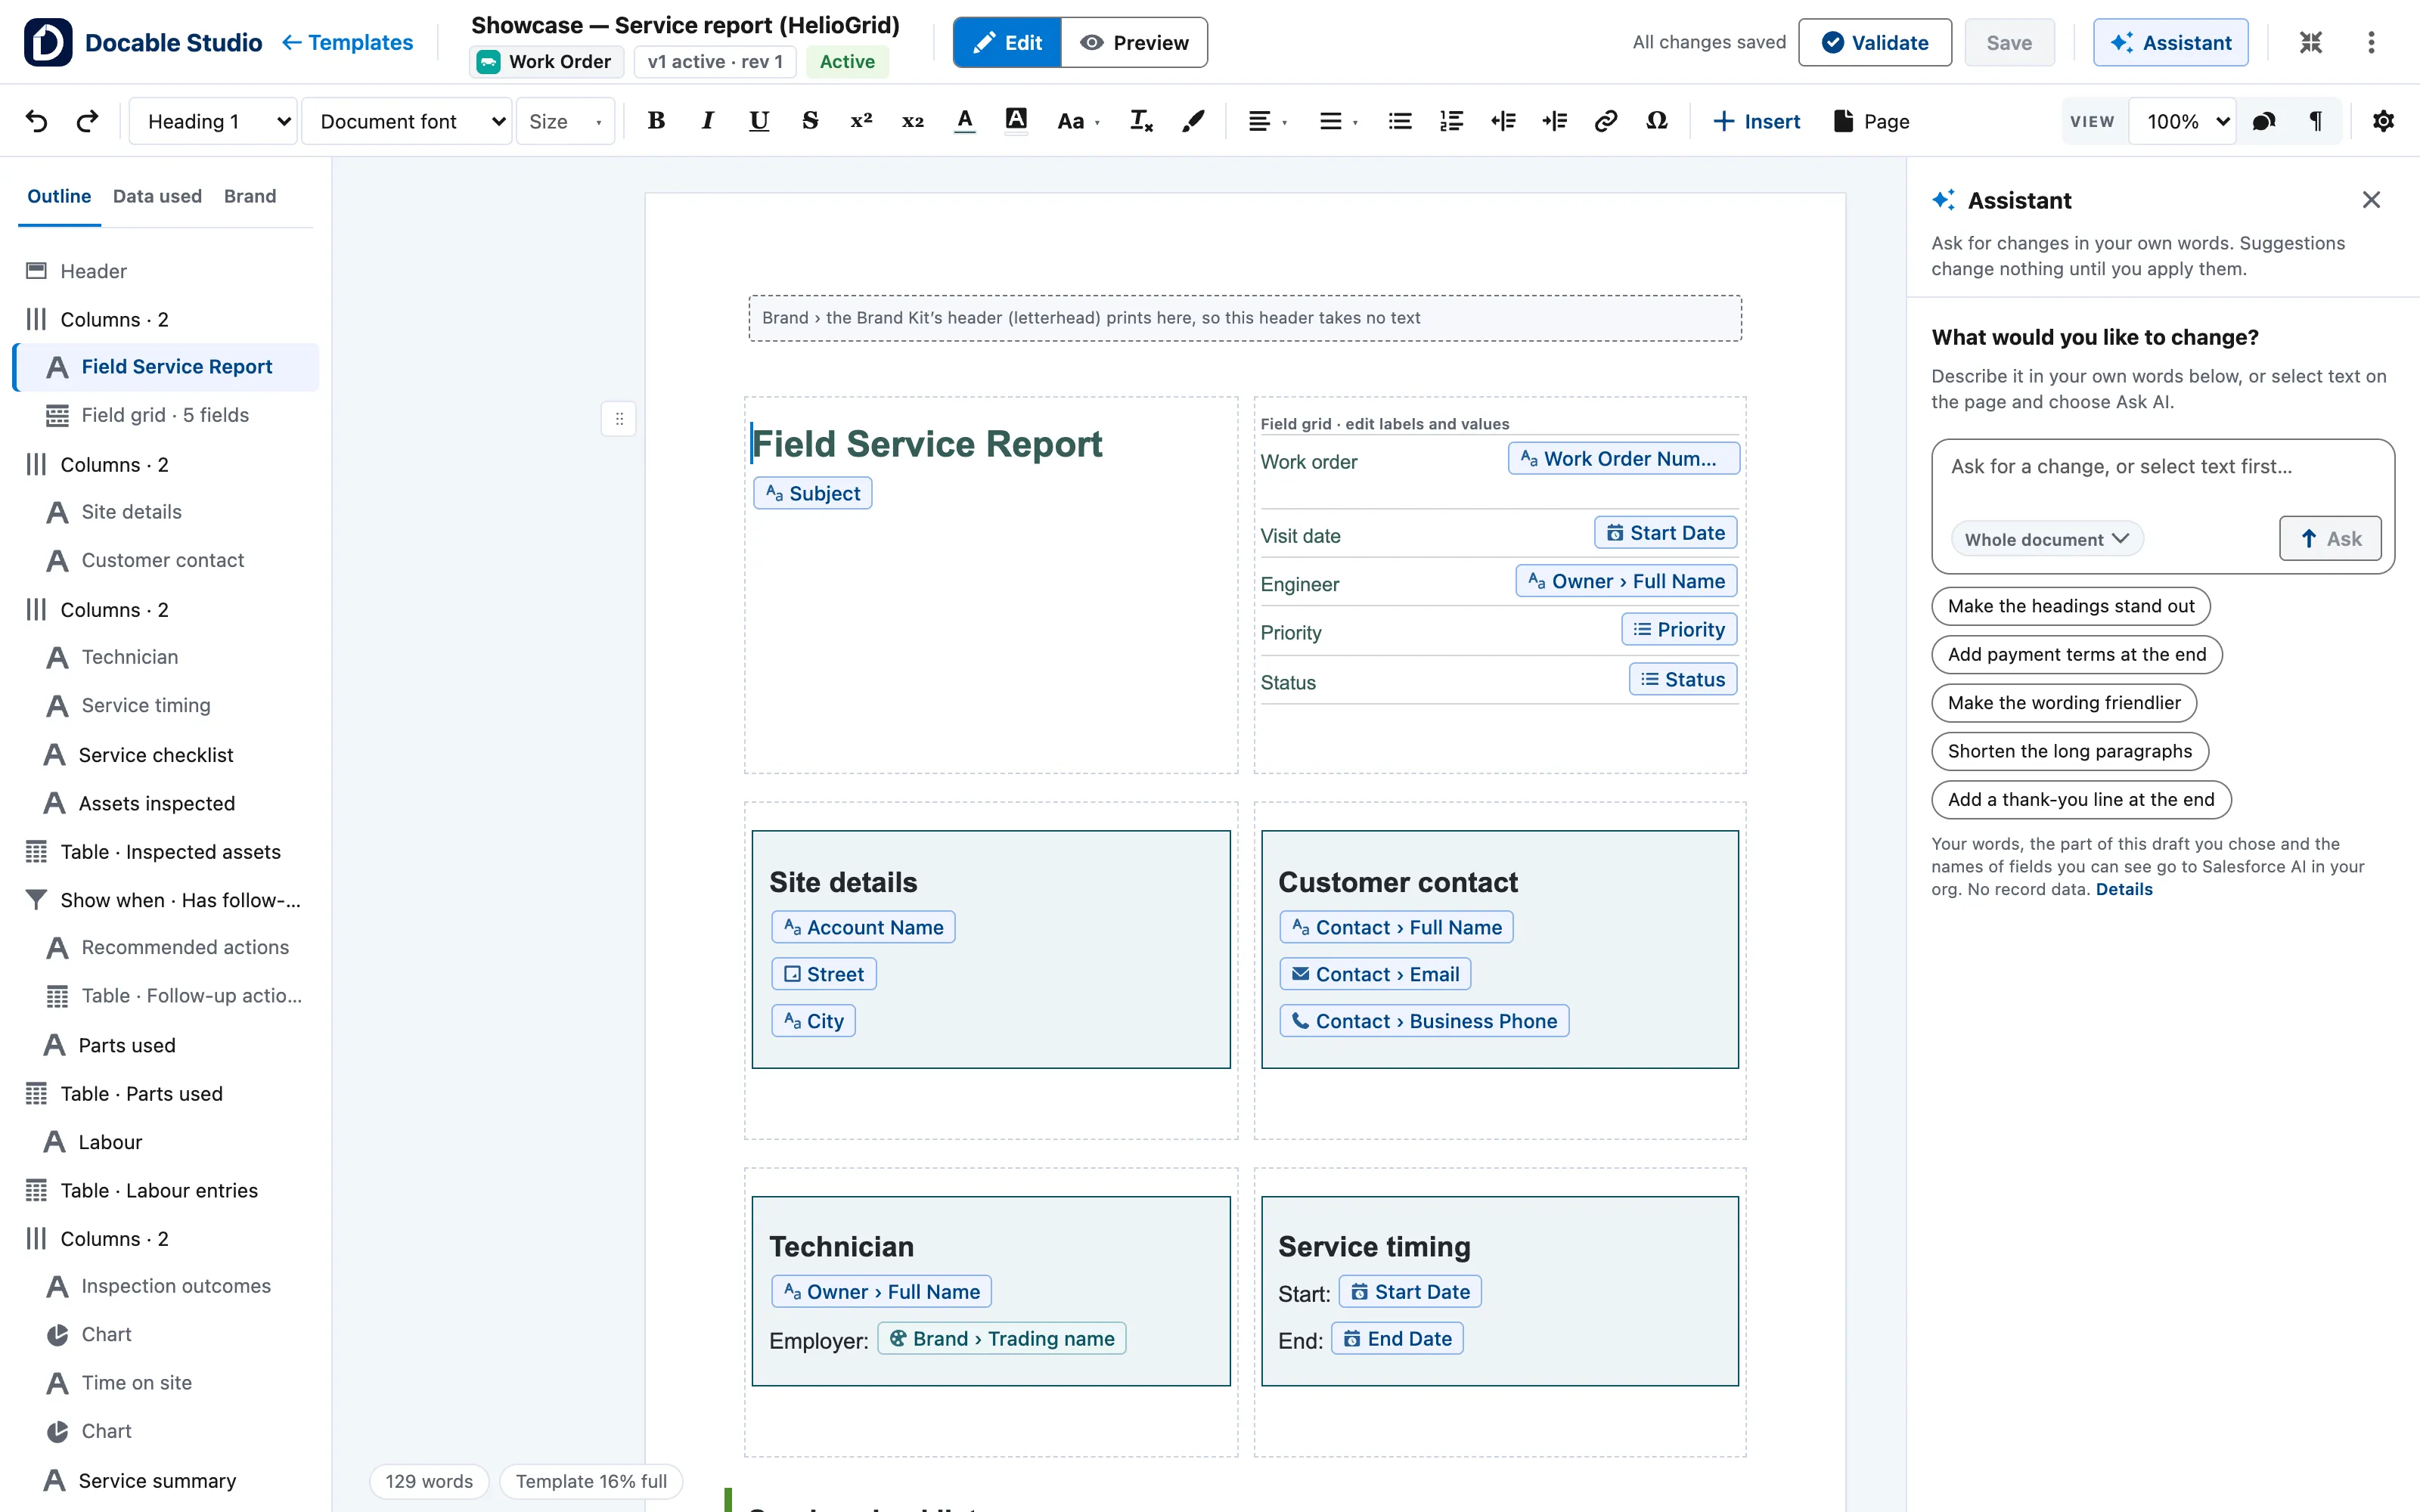This screenshot has height=1512, width=2420.
Task: Click the Docable Studio logo
Action: (x=47, y=42)
